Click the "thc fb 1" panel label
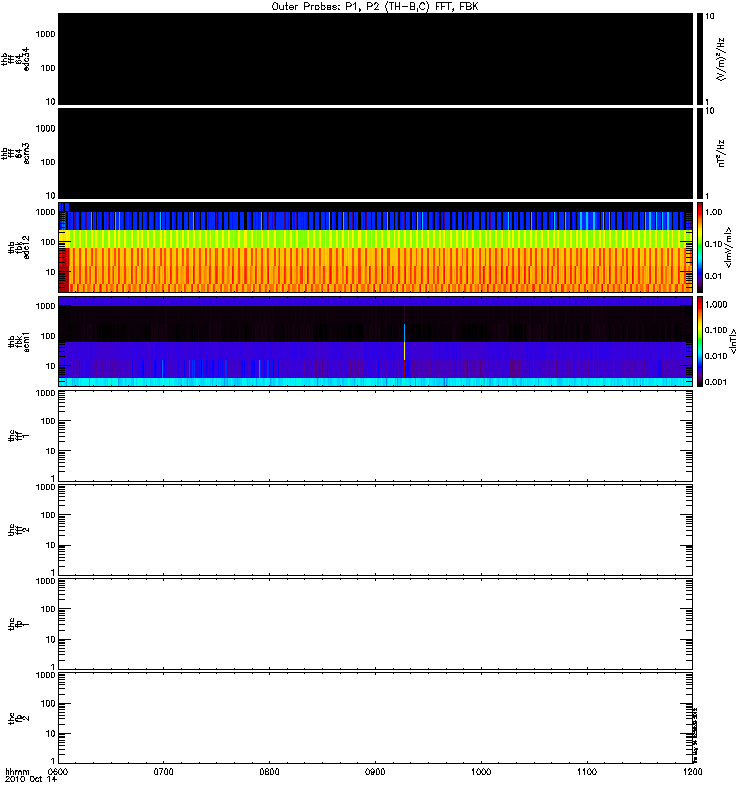 point(19,623)
